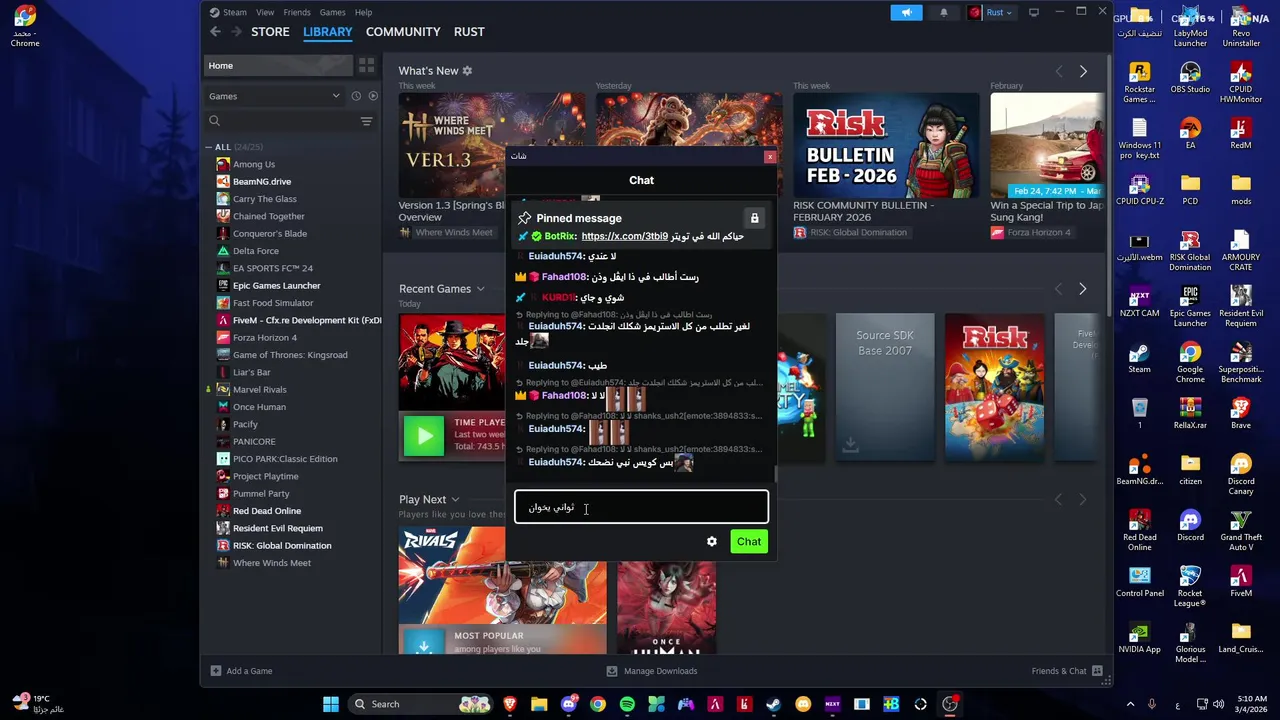Open the Friends menu

pyautogui.click(x=297, y=13)
